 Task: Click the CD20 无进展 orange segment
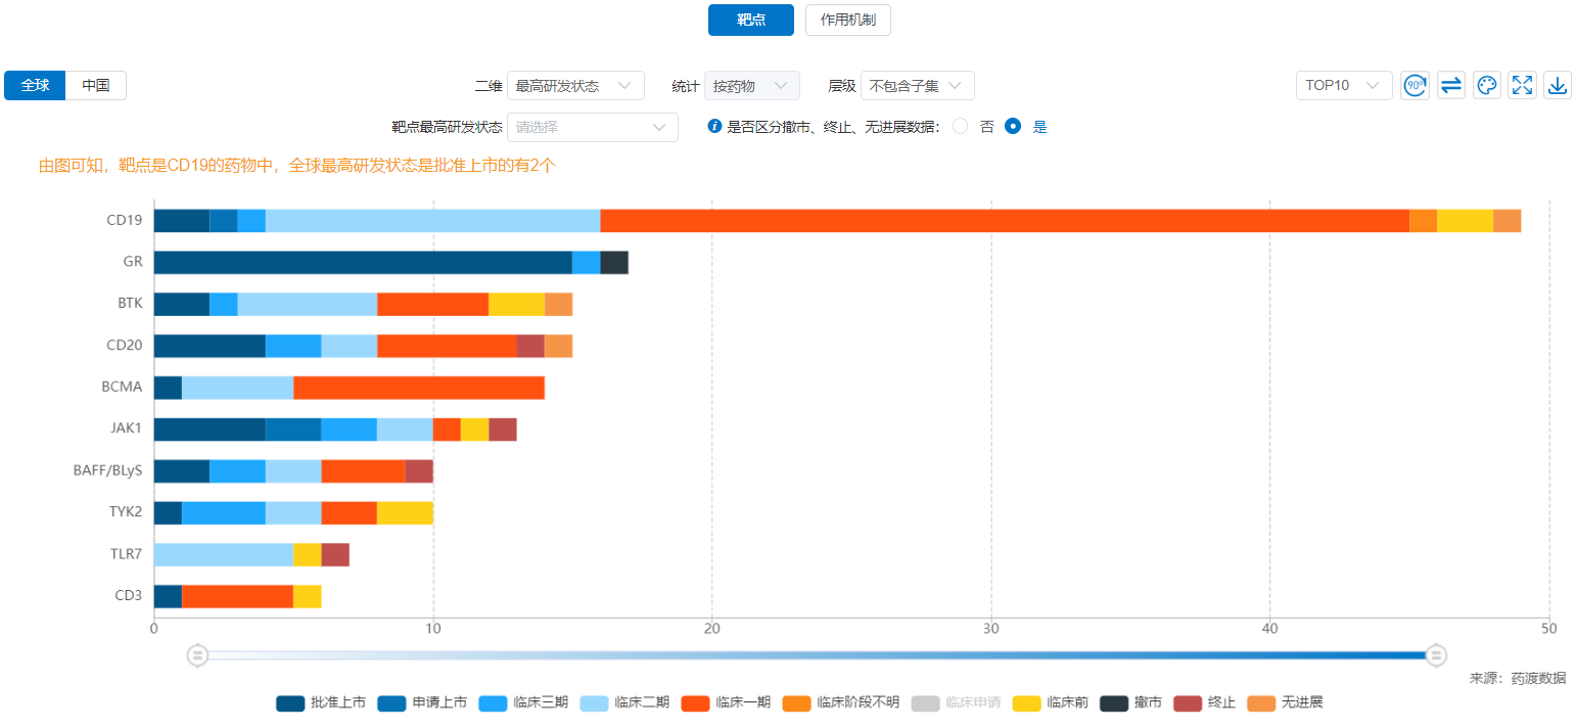(558, 346)
